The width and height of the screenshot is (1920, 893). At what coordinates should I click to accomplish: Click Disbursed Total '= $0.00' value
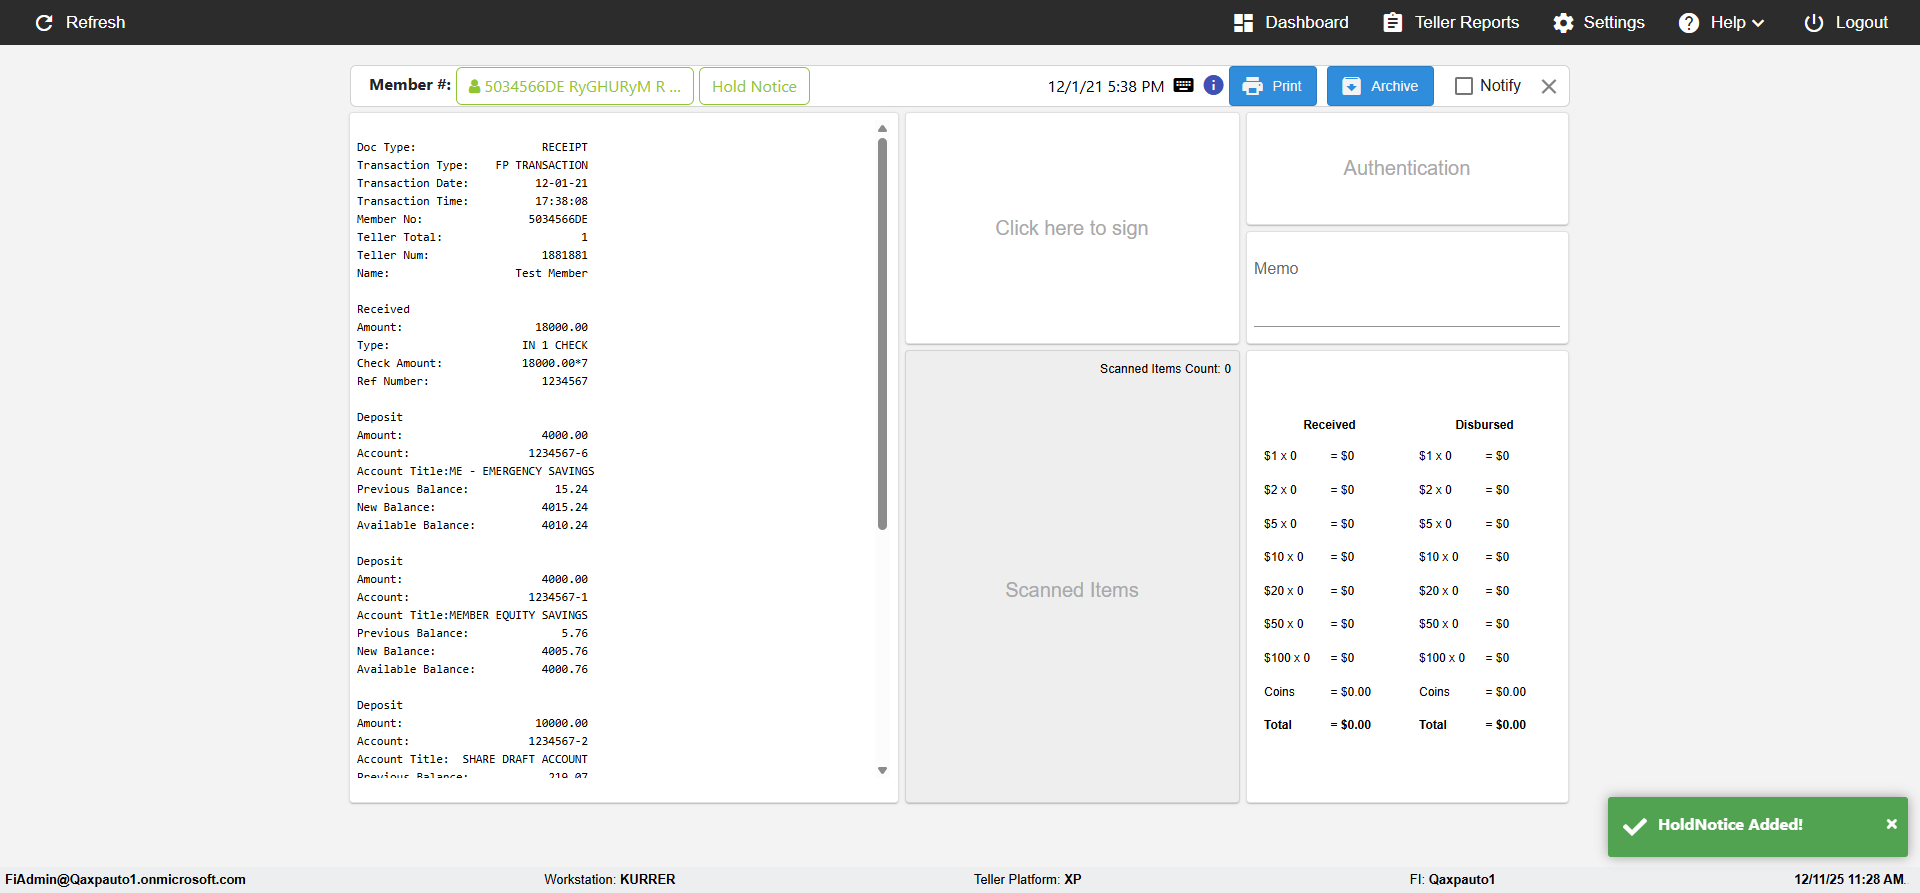point(1506,725)
